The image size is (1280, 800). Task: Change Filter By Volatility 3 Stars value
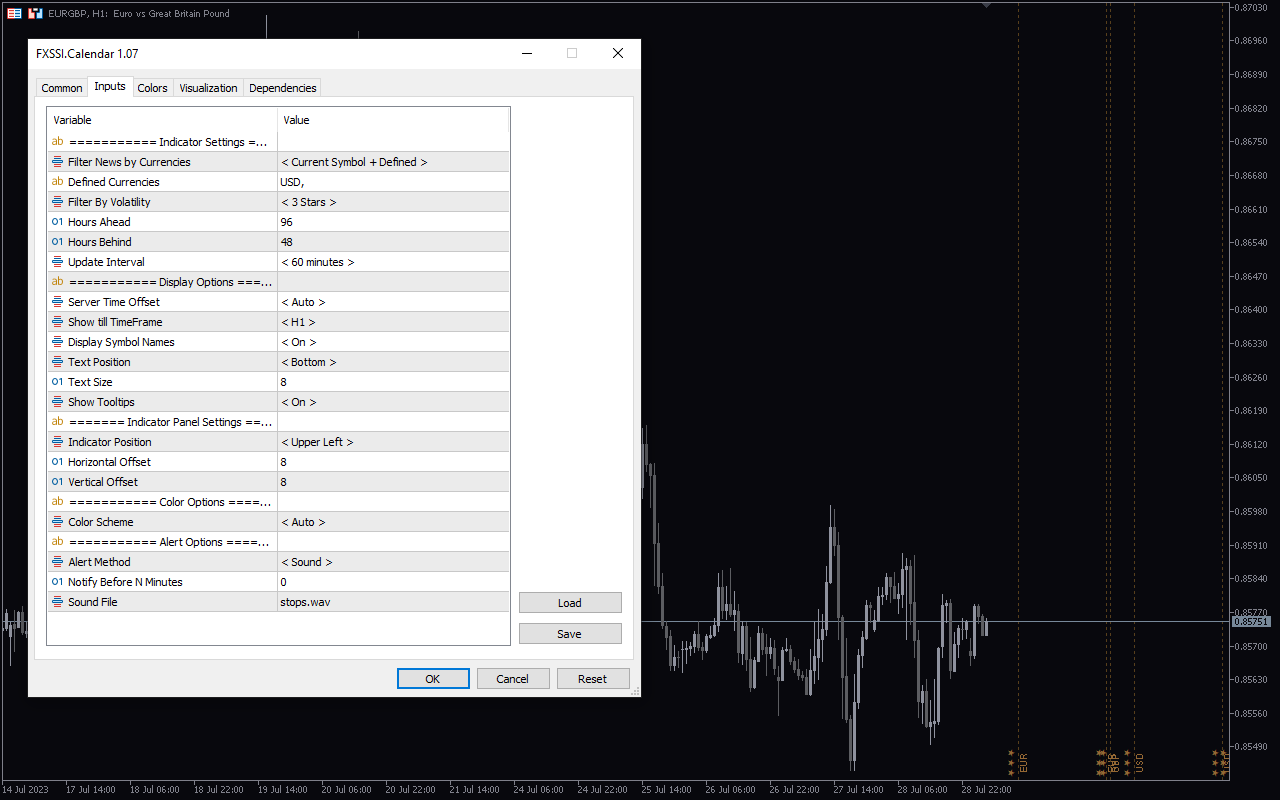[x=394, y=202]
